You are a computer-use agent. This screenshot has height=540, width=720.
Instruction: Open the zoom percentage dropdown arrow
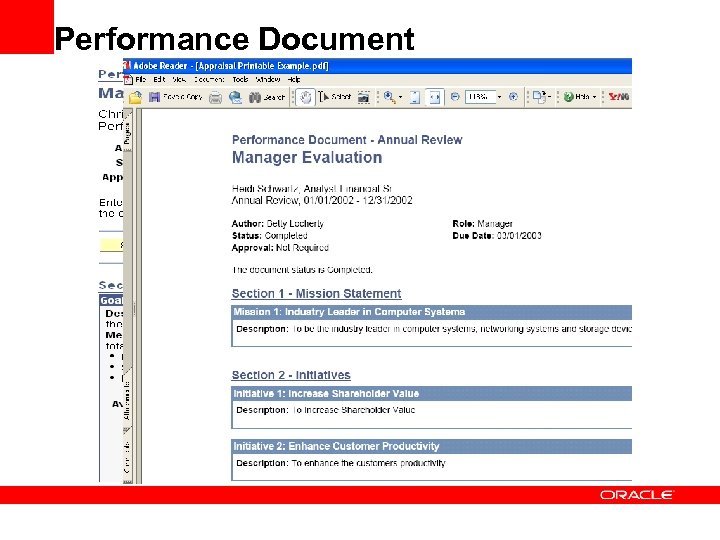pos(500,97)
